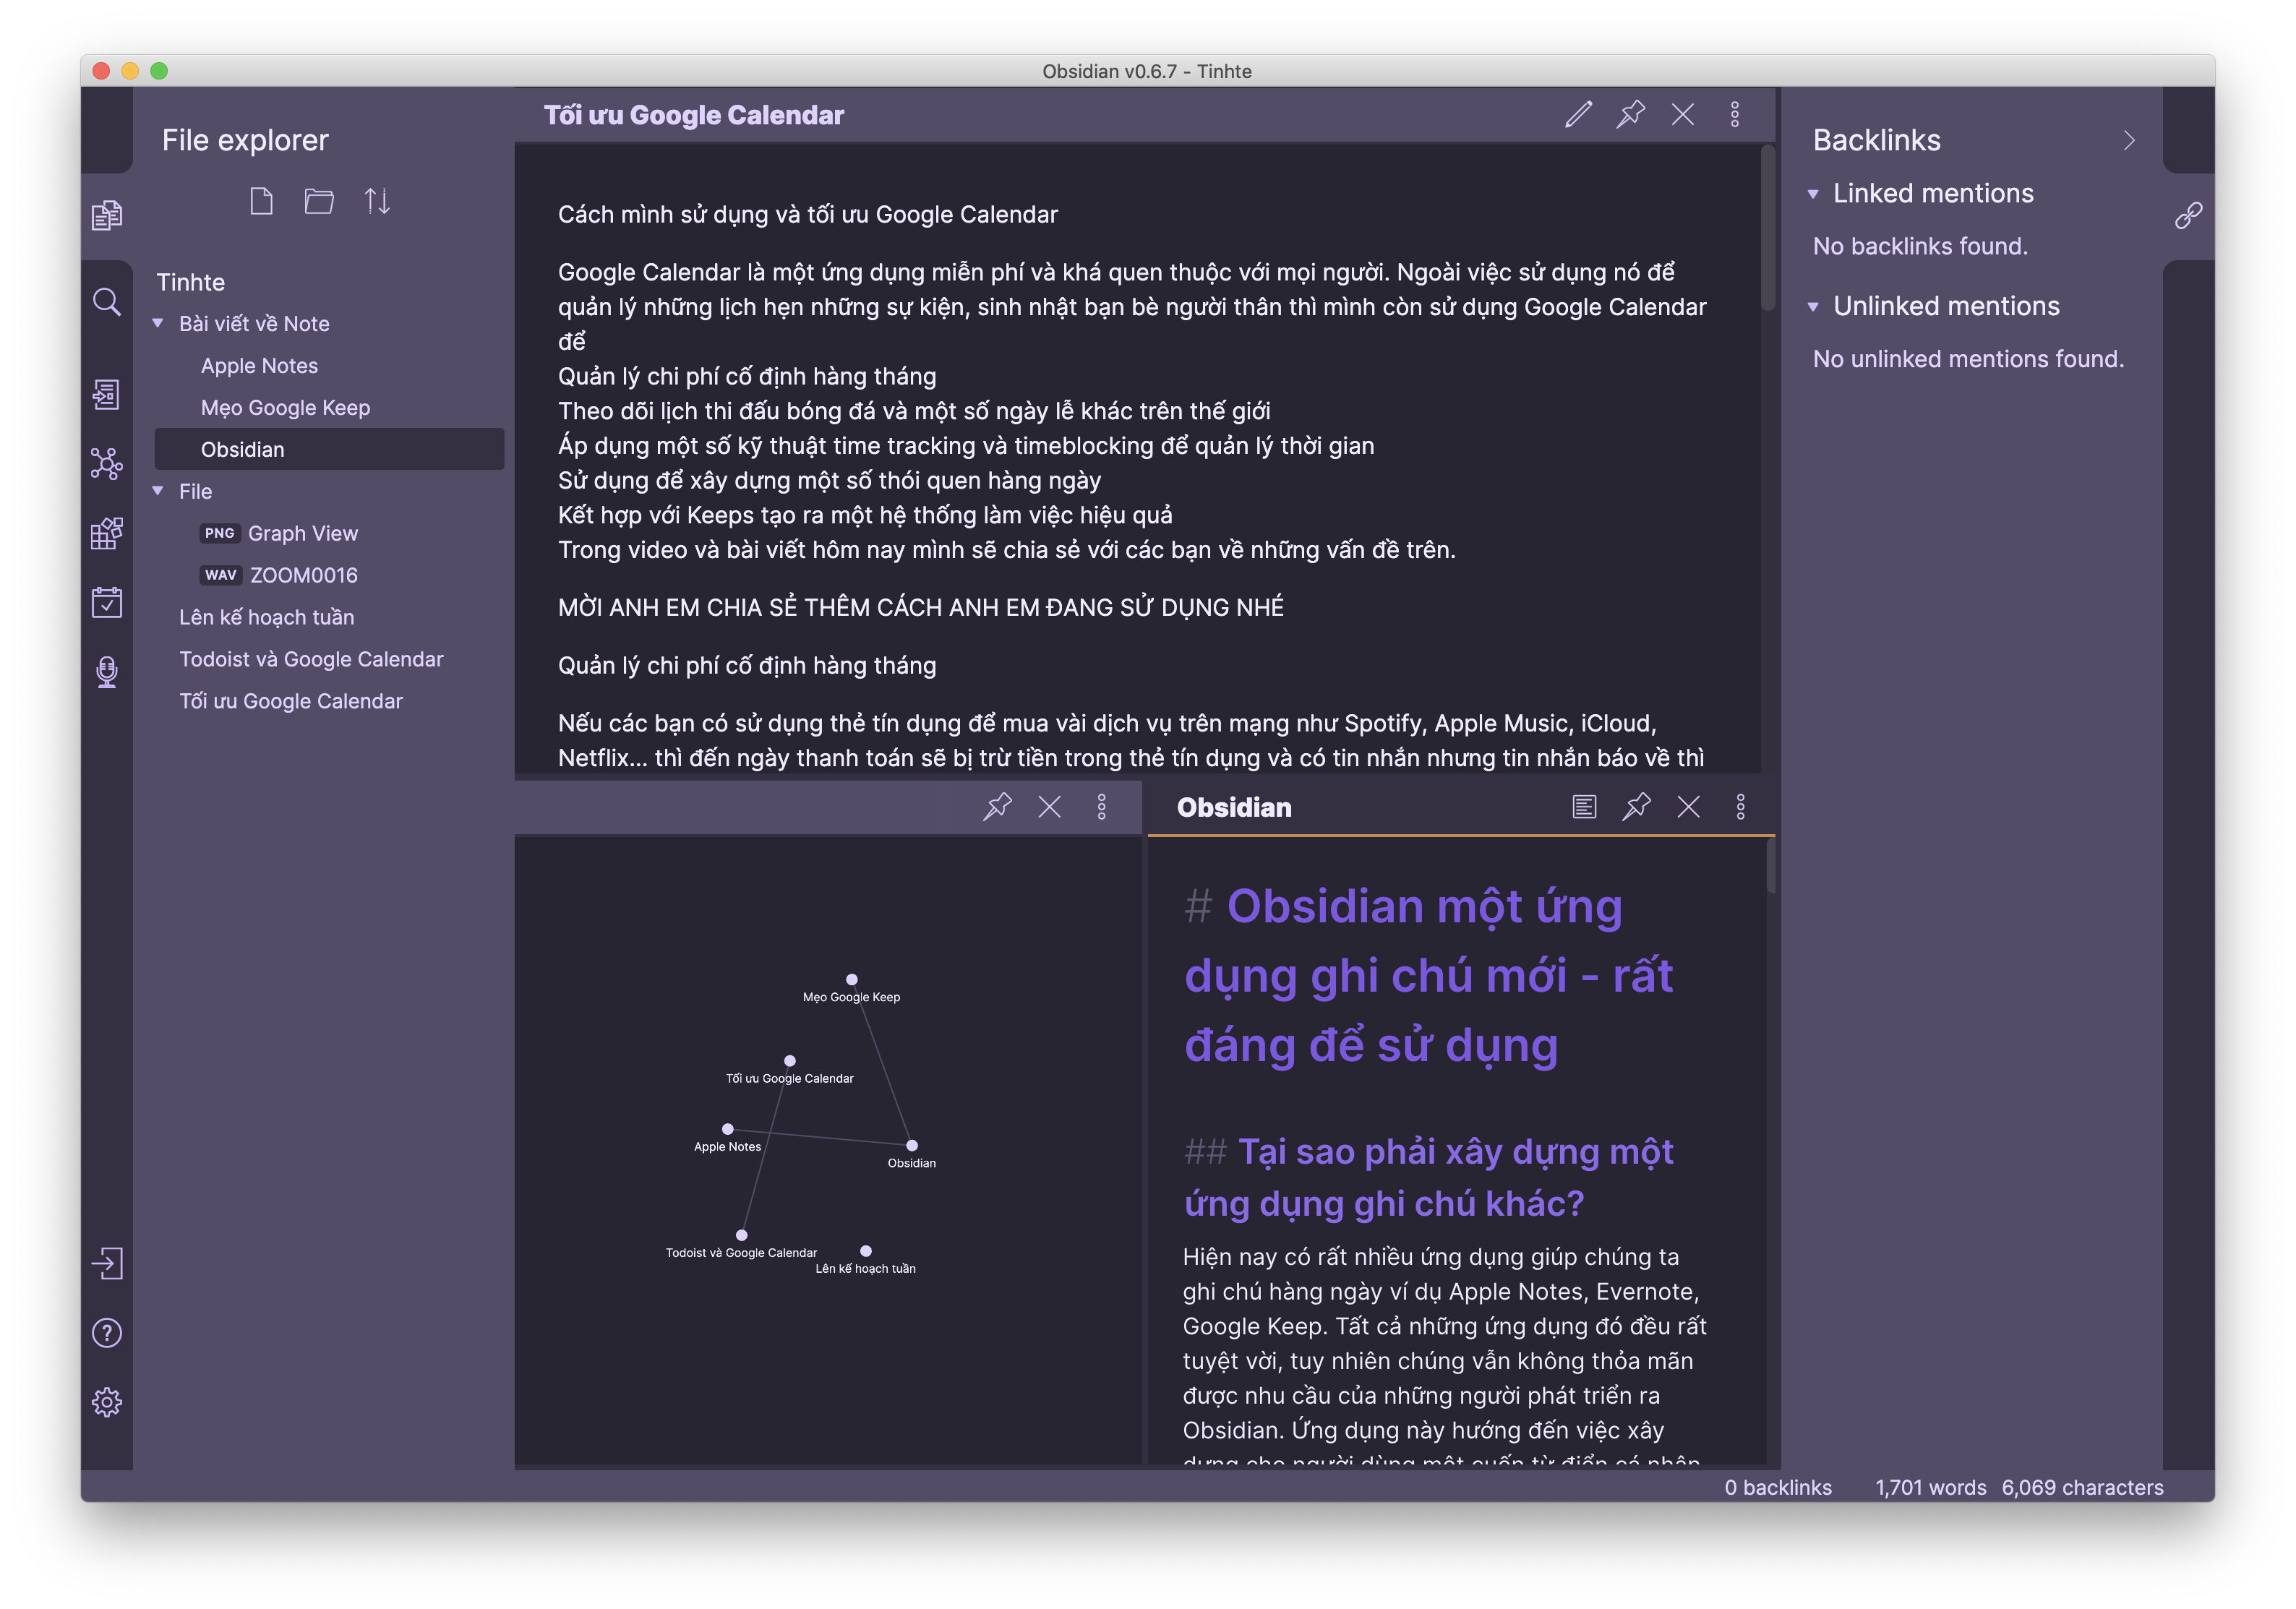Create a new folder in file explorer

[x=319, y=201]
